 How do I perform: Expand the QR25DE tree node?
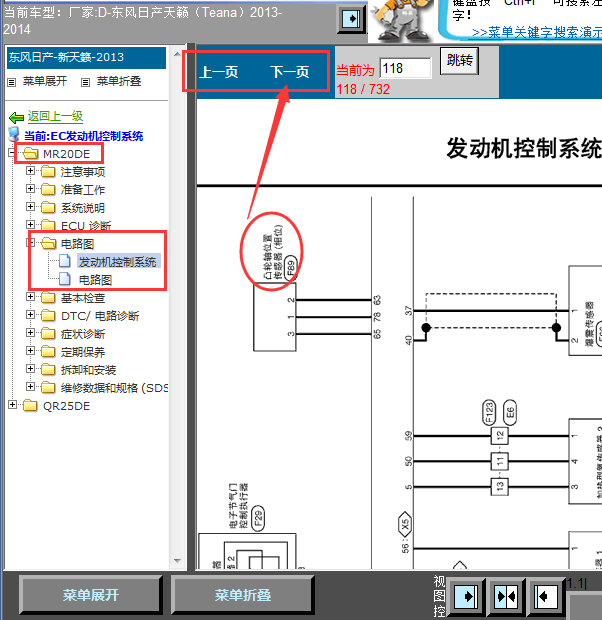(13, 405)
